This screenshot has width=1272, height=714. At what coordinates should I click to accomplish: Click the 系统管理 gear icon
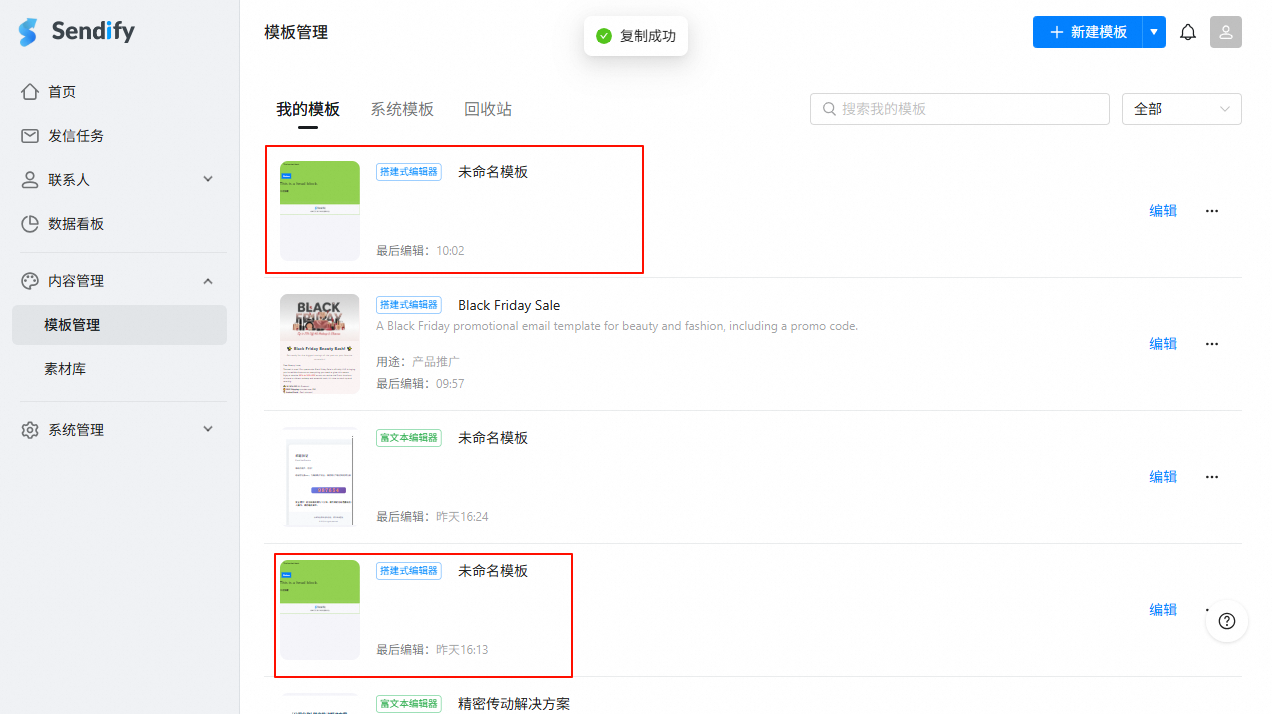[30, 430]
